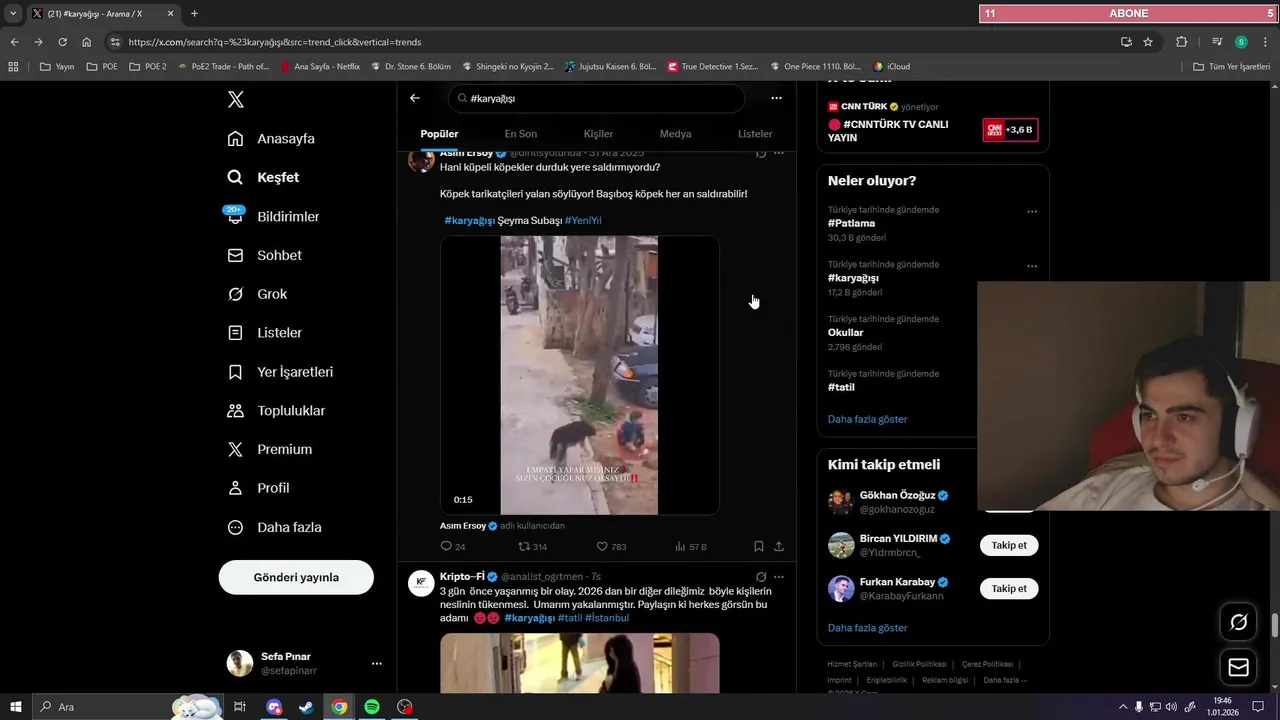Image resolution: width=1280 pixels, height=720 pixels.
Task: Open floating Grok button
Action: 1238,622
